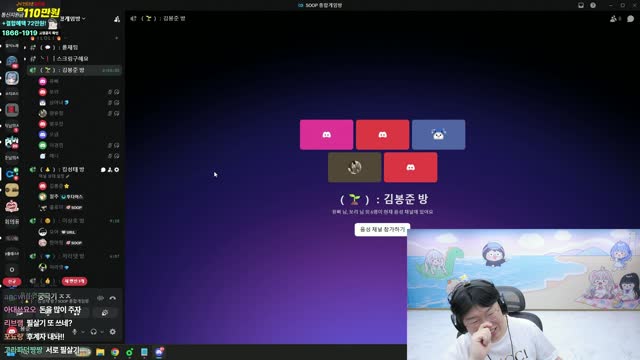The image size is (640, 360).
Task: Click the brown participant tile with photo avatar
Action: [x=355, y=167]
